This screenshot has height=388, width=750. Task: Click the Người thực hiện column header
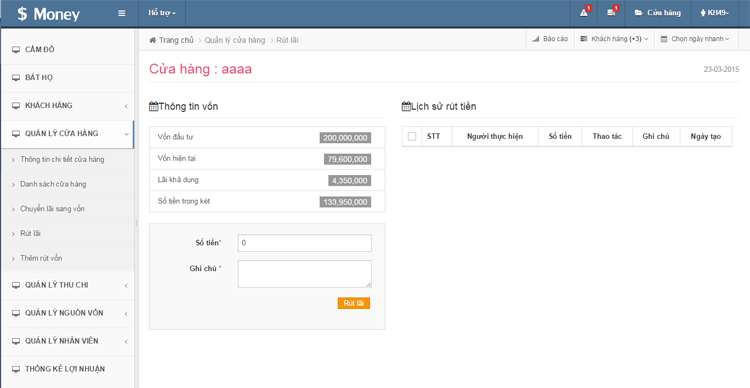[x=495, y=136]
